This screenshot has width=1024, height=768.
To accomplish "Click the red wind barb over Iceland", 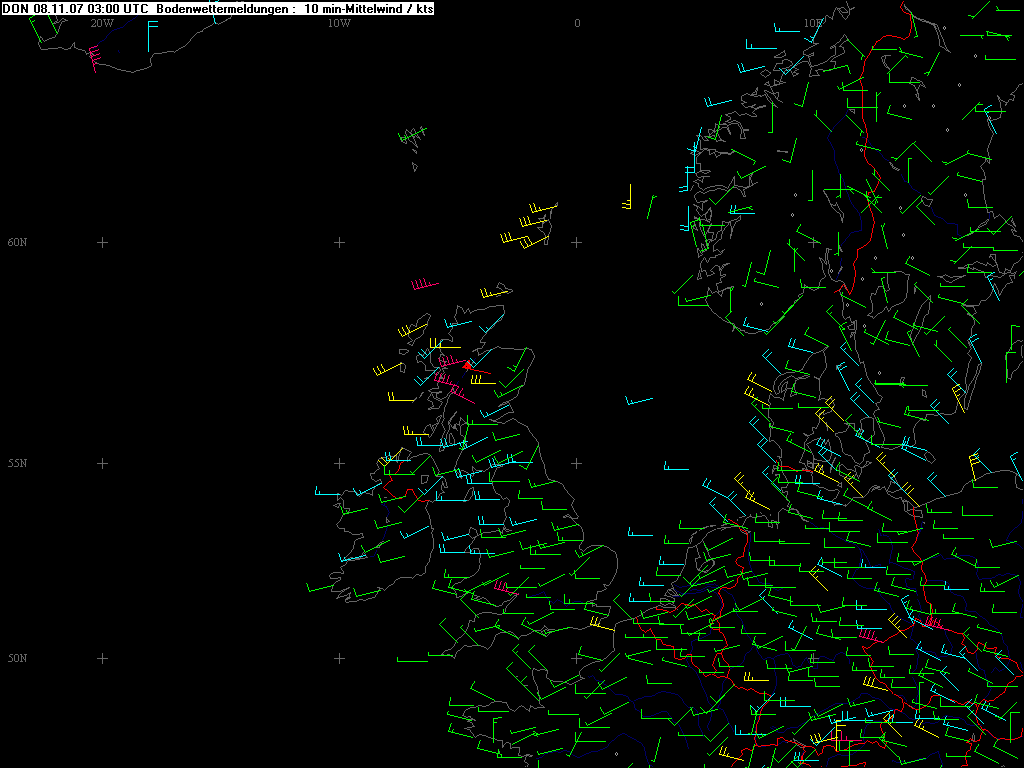I will point(94,58).
